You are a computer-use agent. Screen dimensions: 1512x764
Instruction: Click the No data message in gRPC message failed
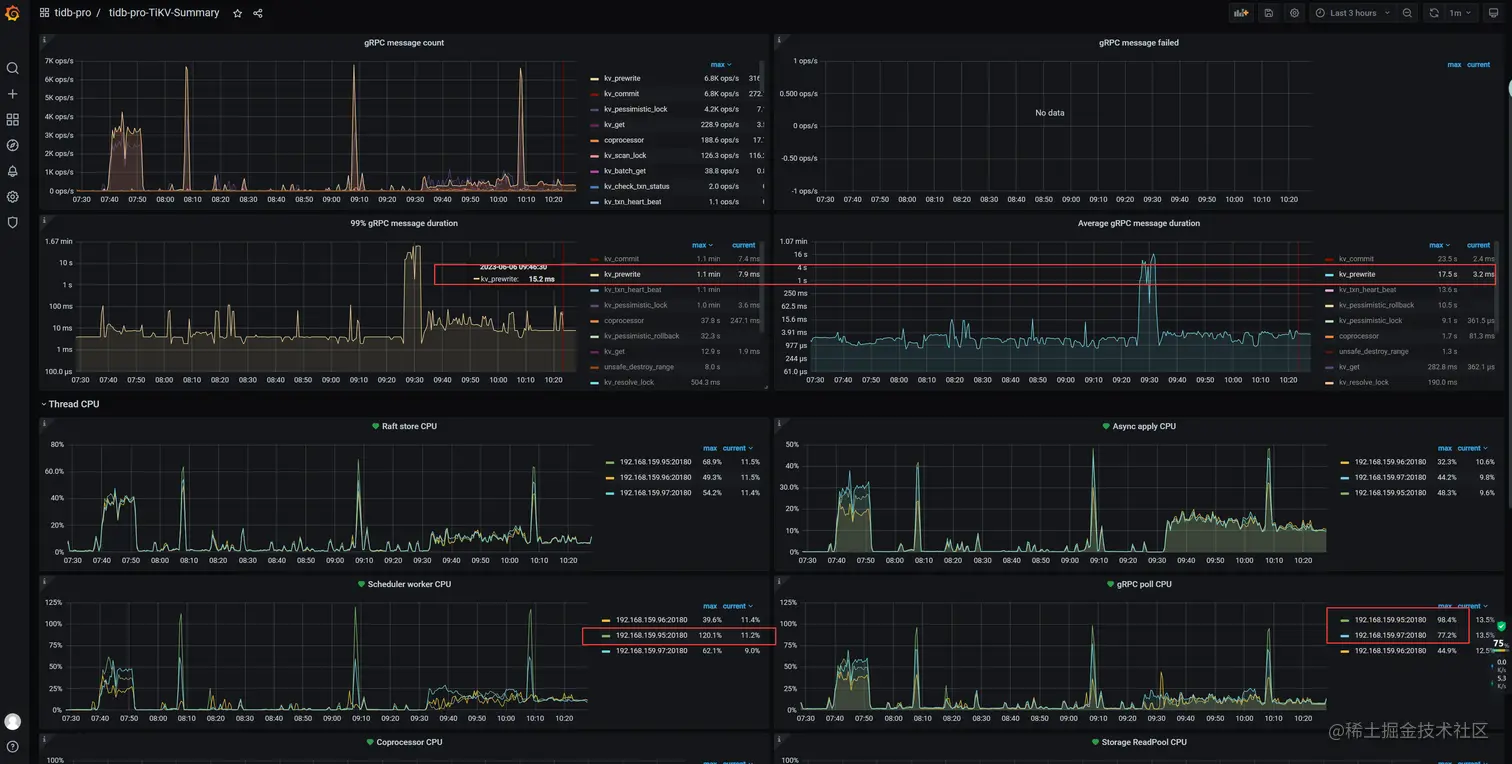tap(1049, 113)
